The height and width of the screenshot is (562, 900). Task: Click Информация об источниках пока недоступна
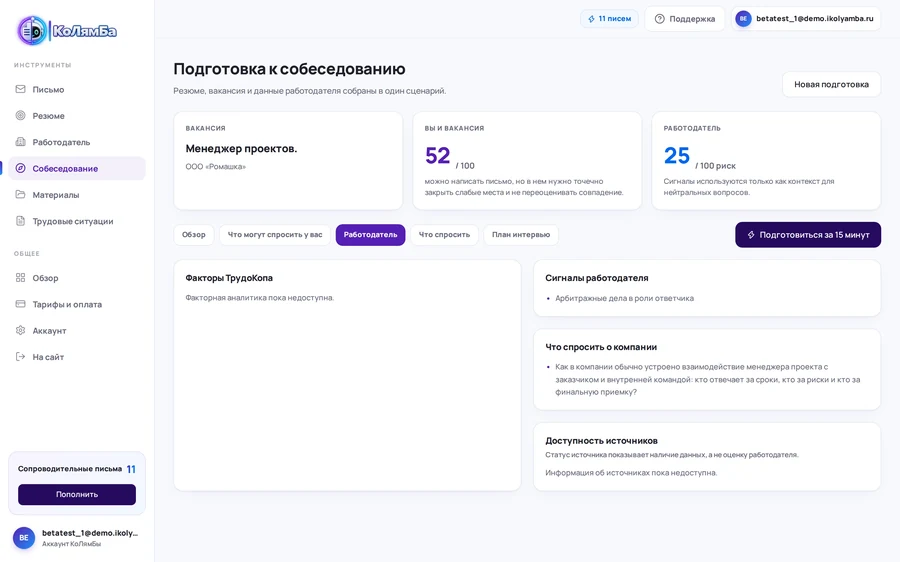(x=631, y=473)
